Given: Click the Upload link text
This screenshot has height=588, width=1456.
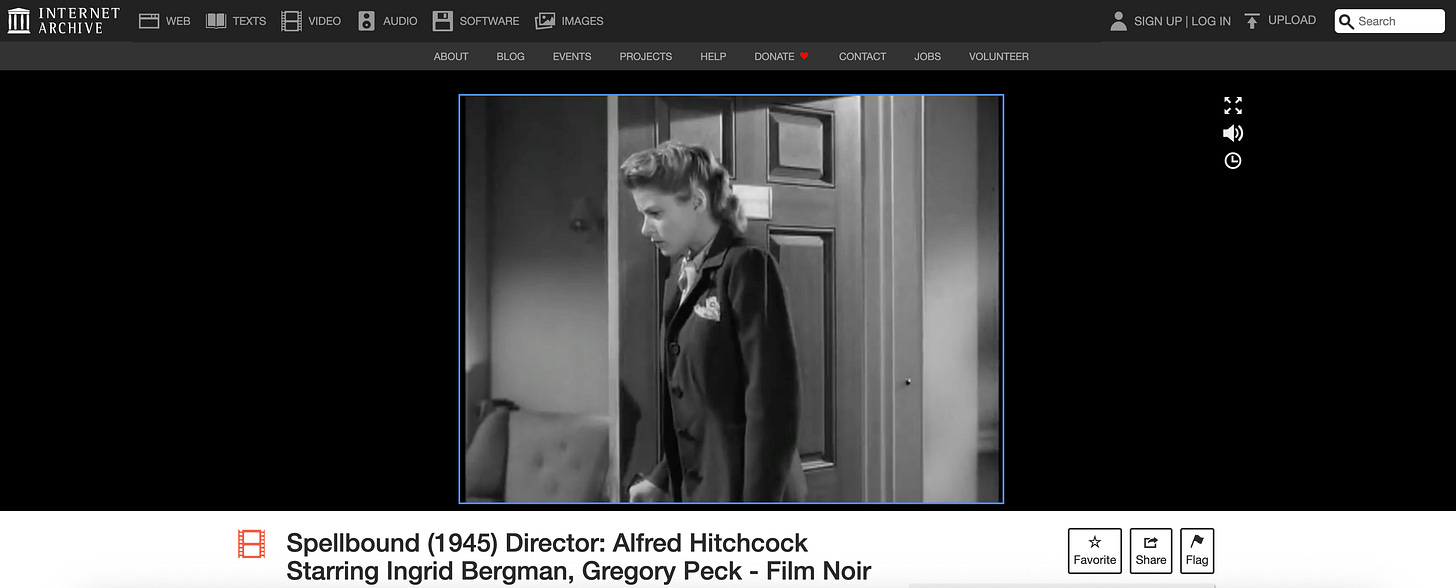Looking at the screenshot, I should (x=1292, y=20).
